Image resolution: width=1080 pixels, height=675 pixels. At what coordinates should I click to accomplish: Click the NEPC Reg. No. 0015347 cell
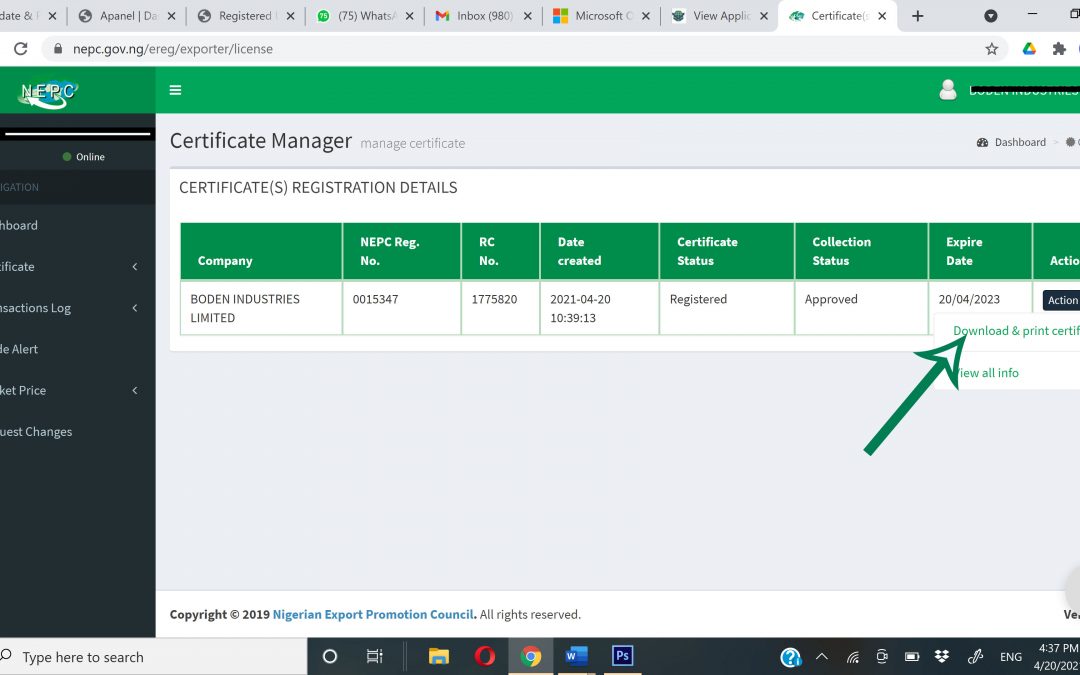pos(402,308)
